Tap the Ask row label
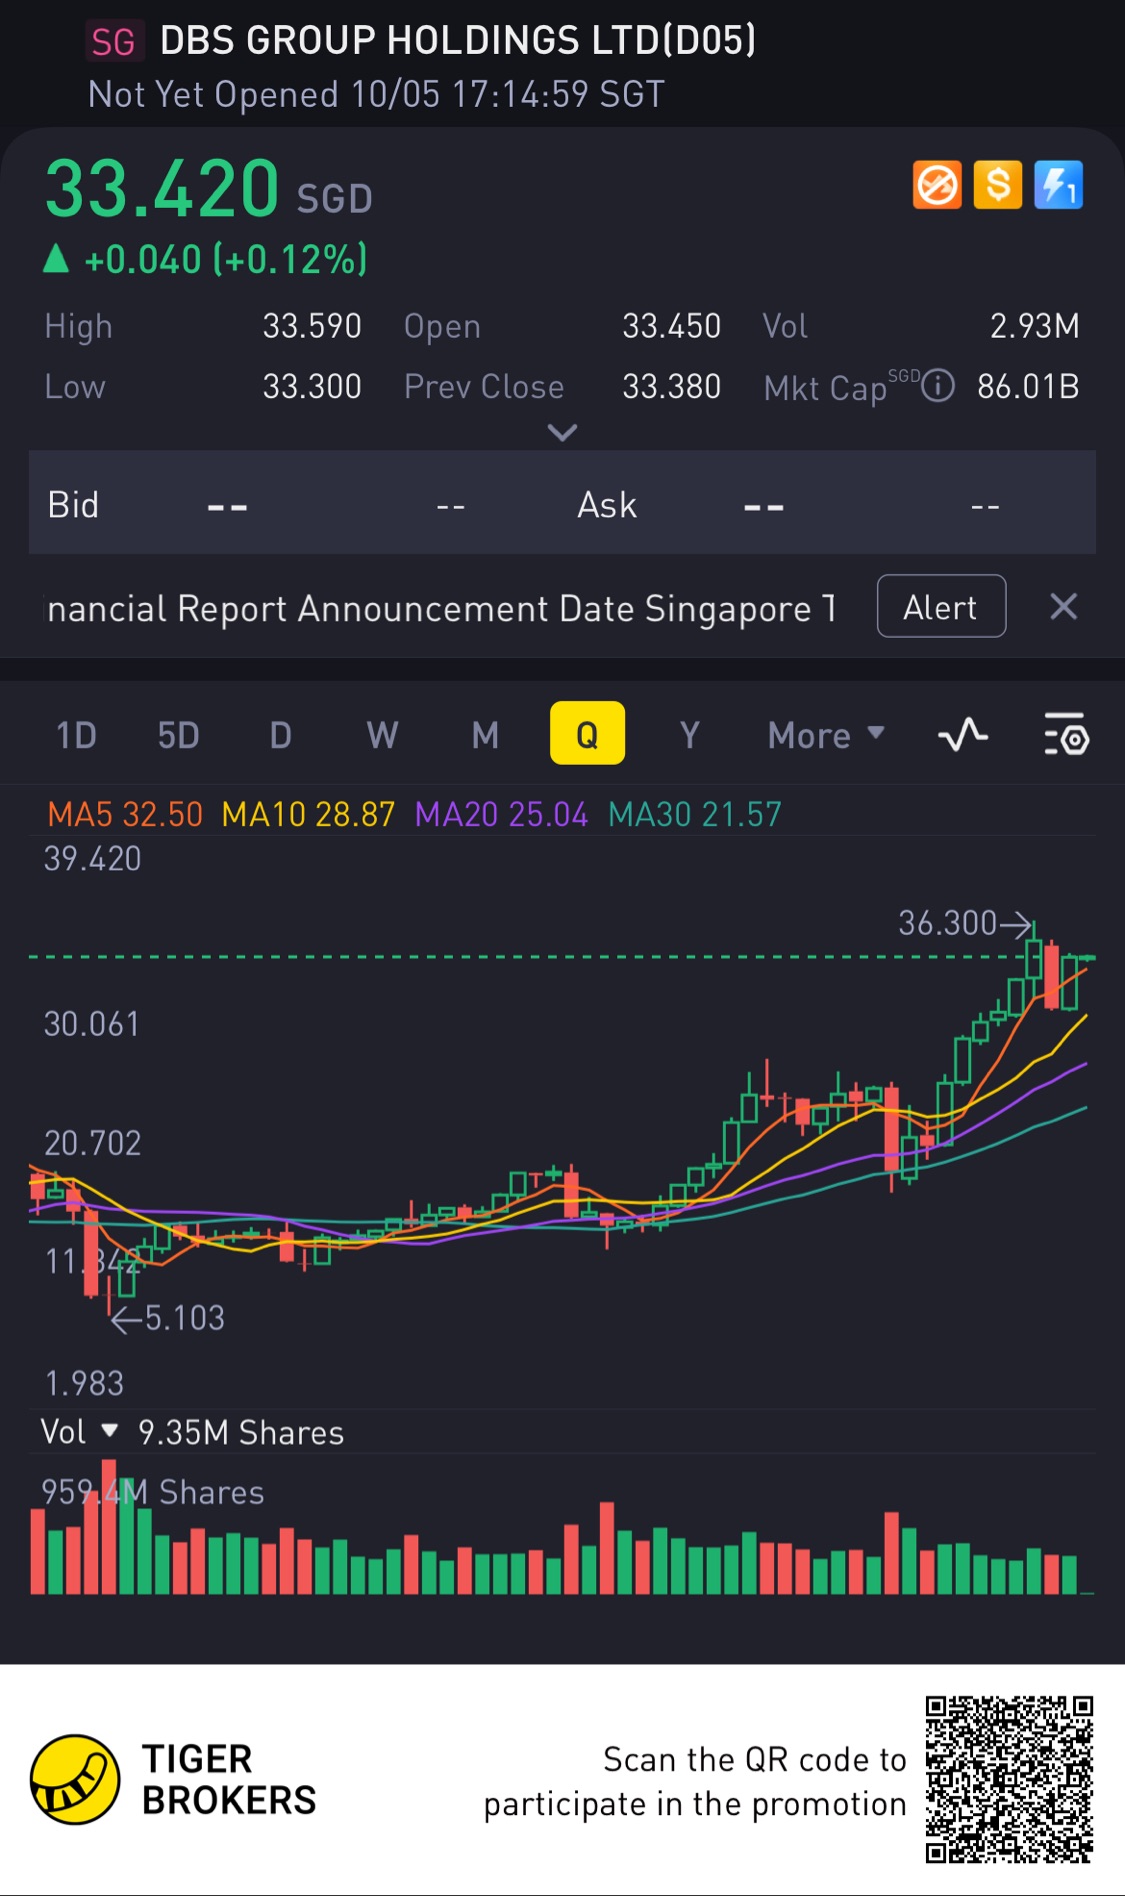The width and height of the screenshot is (1125, 1896). click(x=607, y=505)
